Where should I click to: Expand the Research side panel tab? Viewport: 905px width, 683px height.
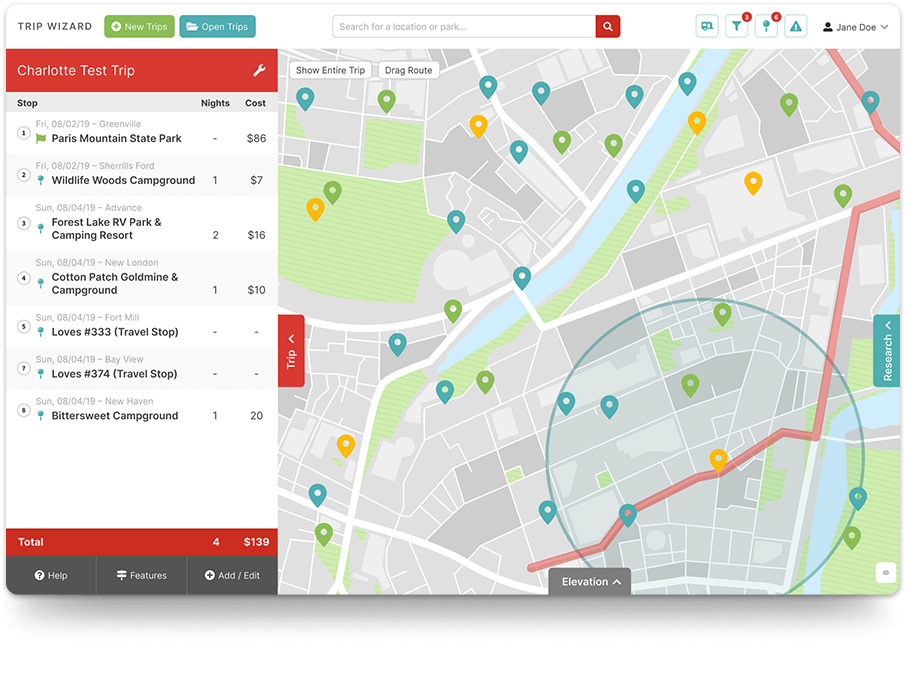coord(887,351)
